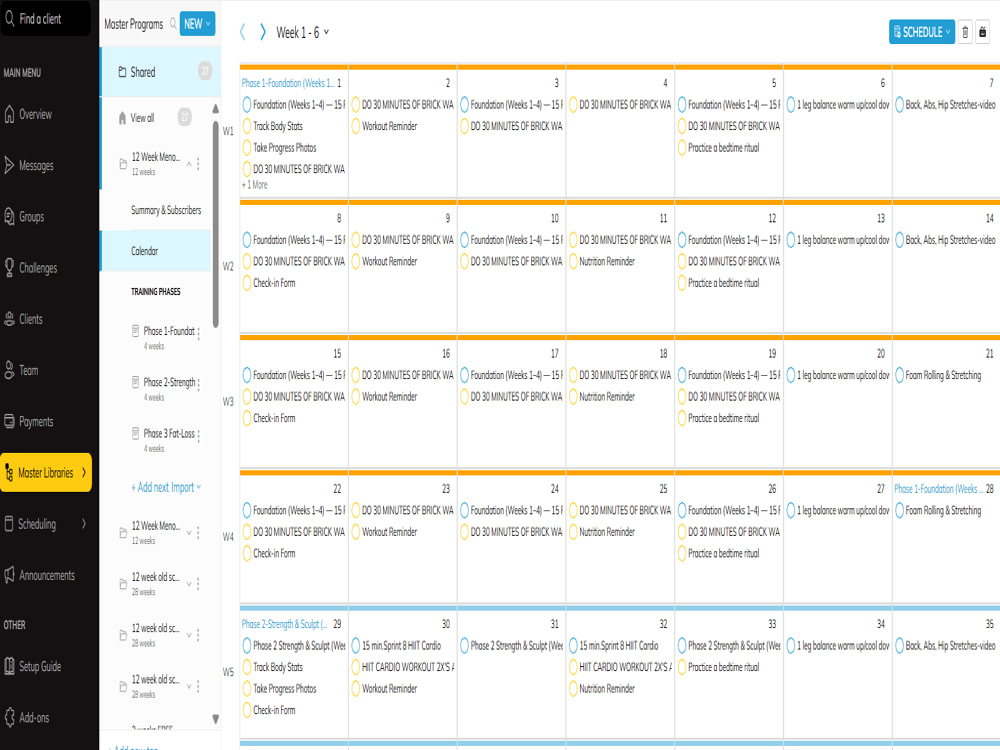Expand the second 12 Week Meno program
The width and height of the screenshot is (1000, 750).
(x=189, y=533)
